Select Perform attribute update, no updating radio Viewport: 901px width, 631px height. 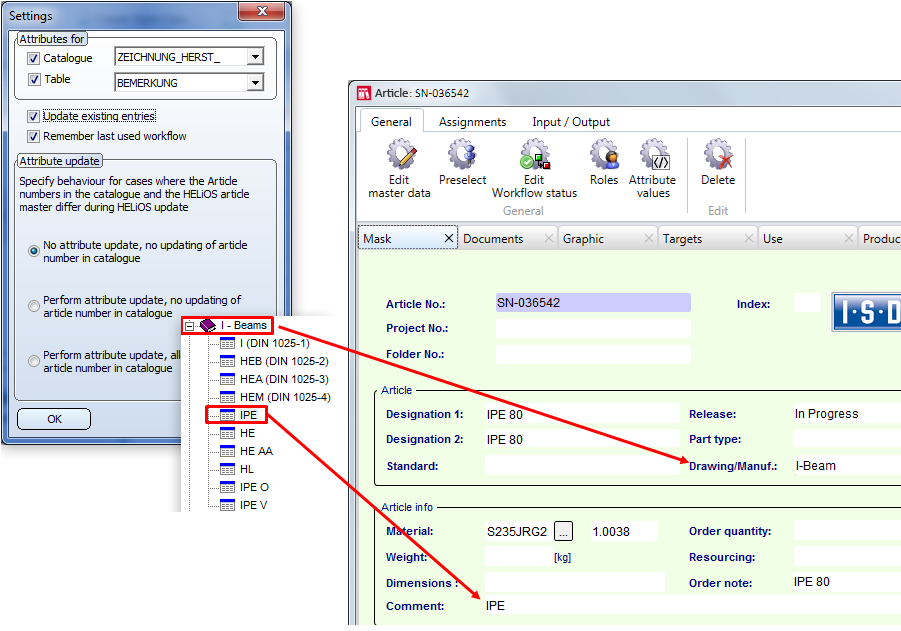pyautogui.click(x=34, y=306)
